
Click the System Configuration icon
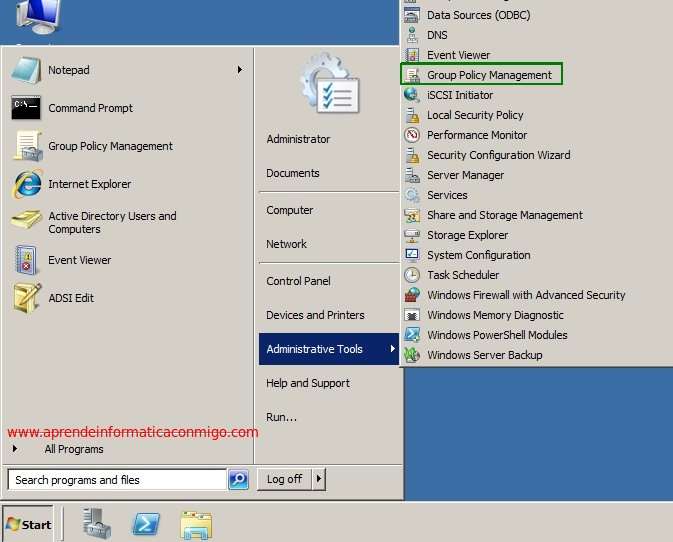tap(412, 255)
